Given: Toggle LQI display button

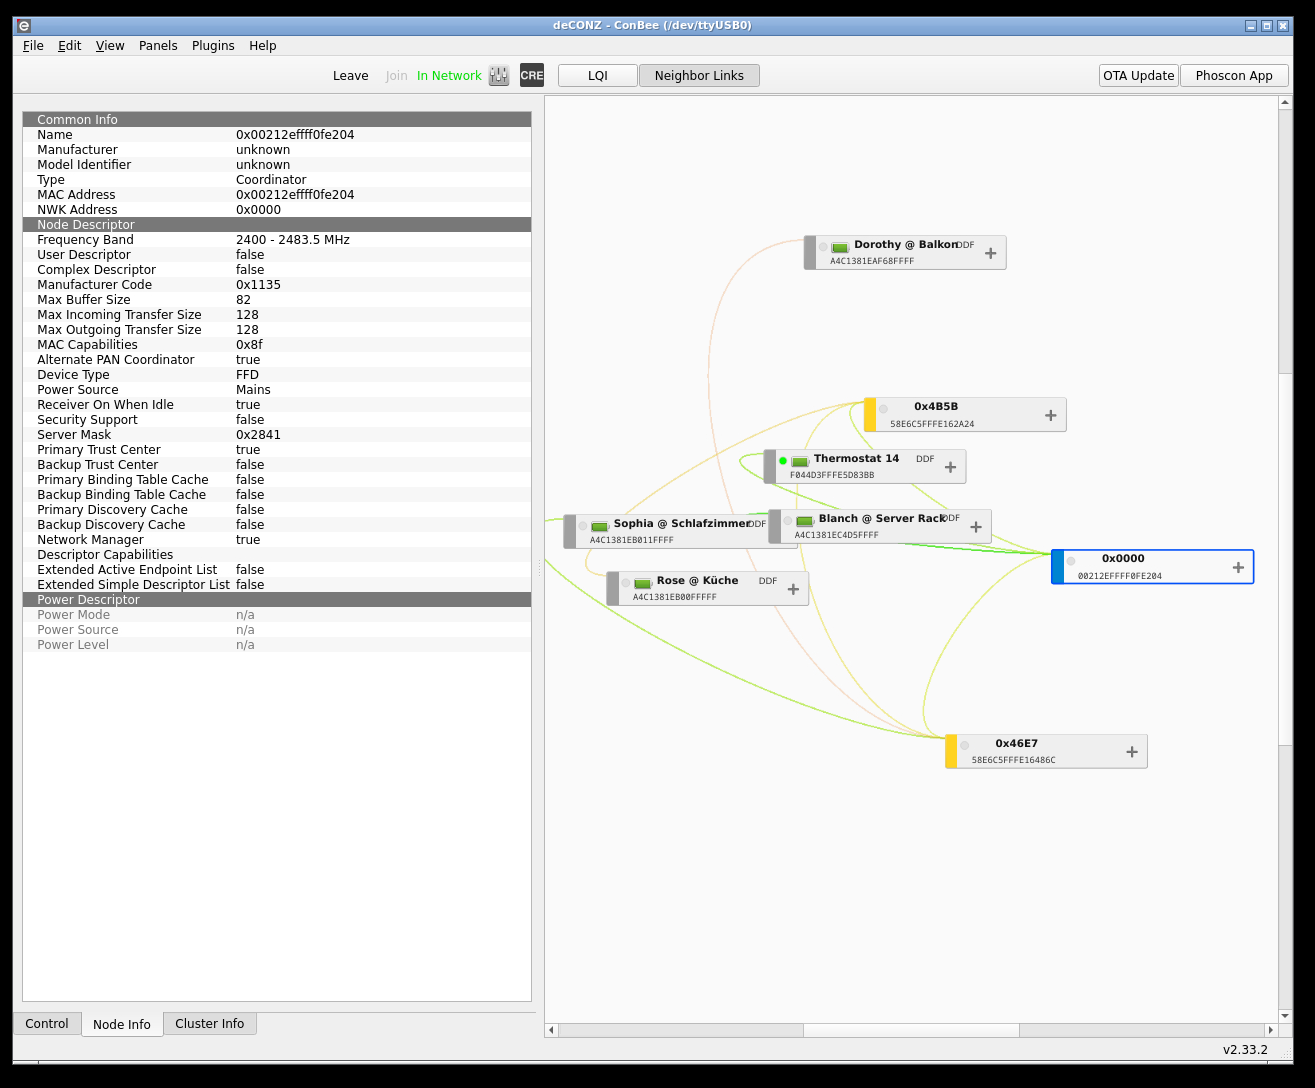Looking at the screenshot, I should point(598,76).
